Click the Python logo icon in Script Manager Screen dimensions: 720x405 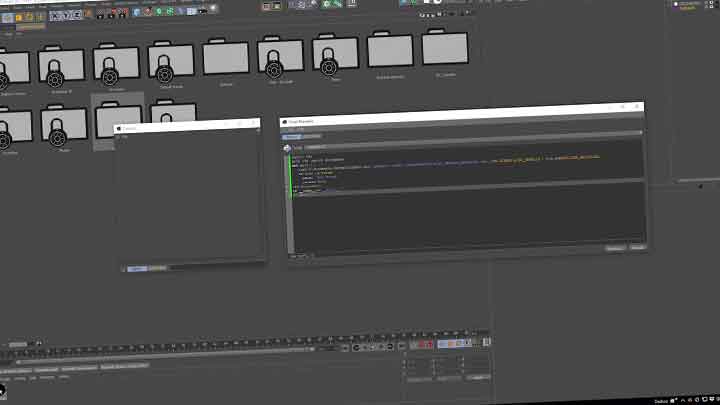[286, 147]
